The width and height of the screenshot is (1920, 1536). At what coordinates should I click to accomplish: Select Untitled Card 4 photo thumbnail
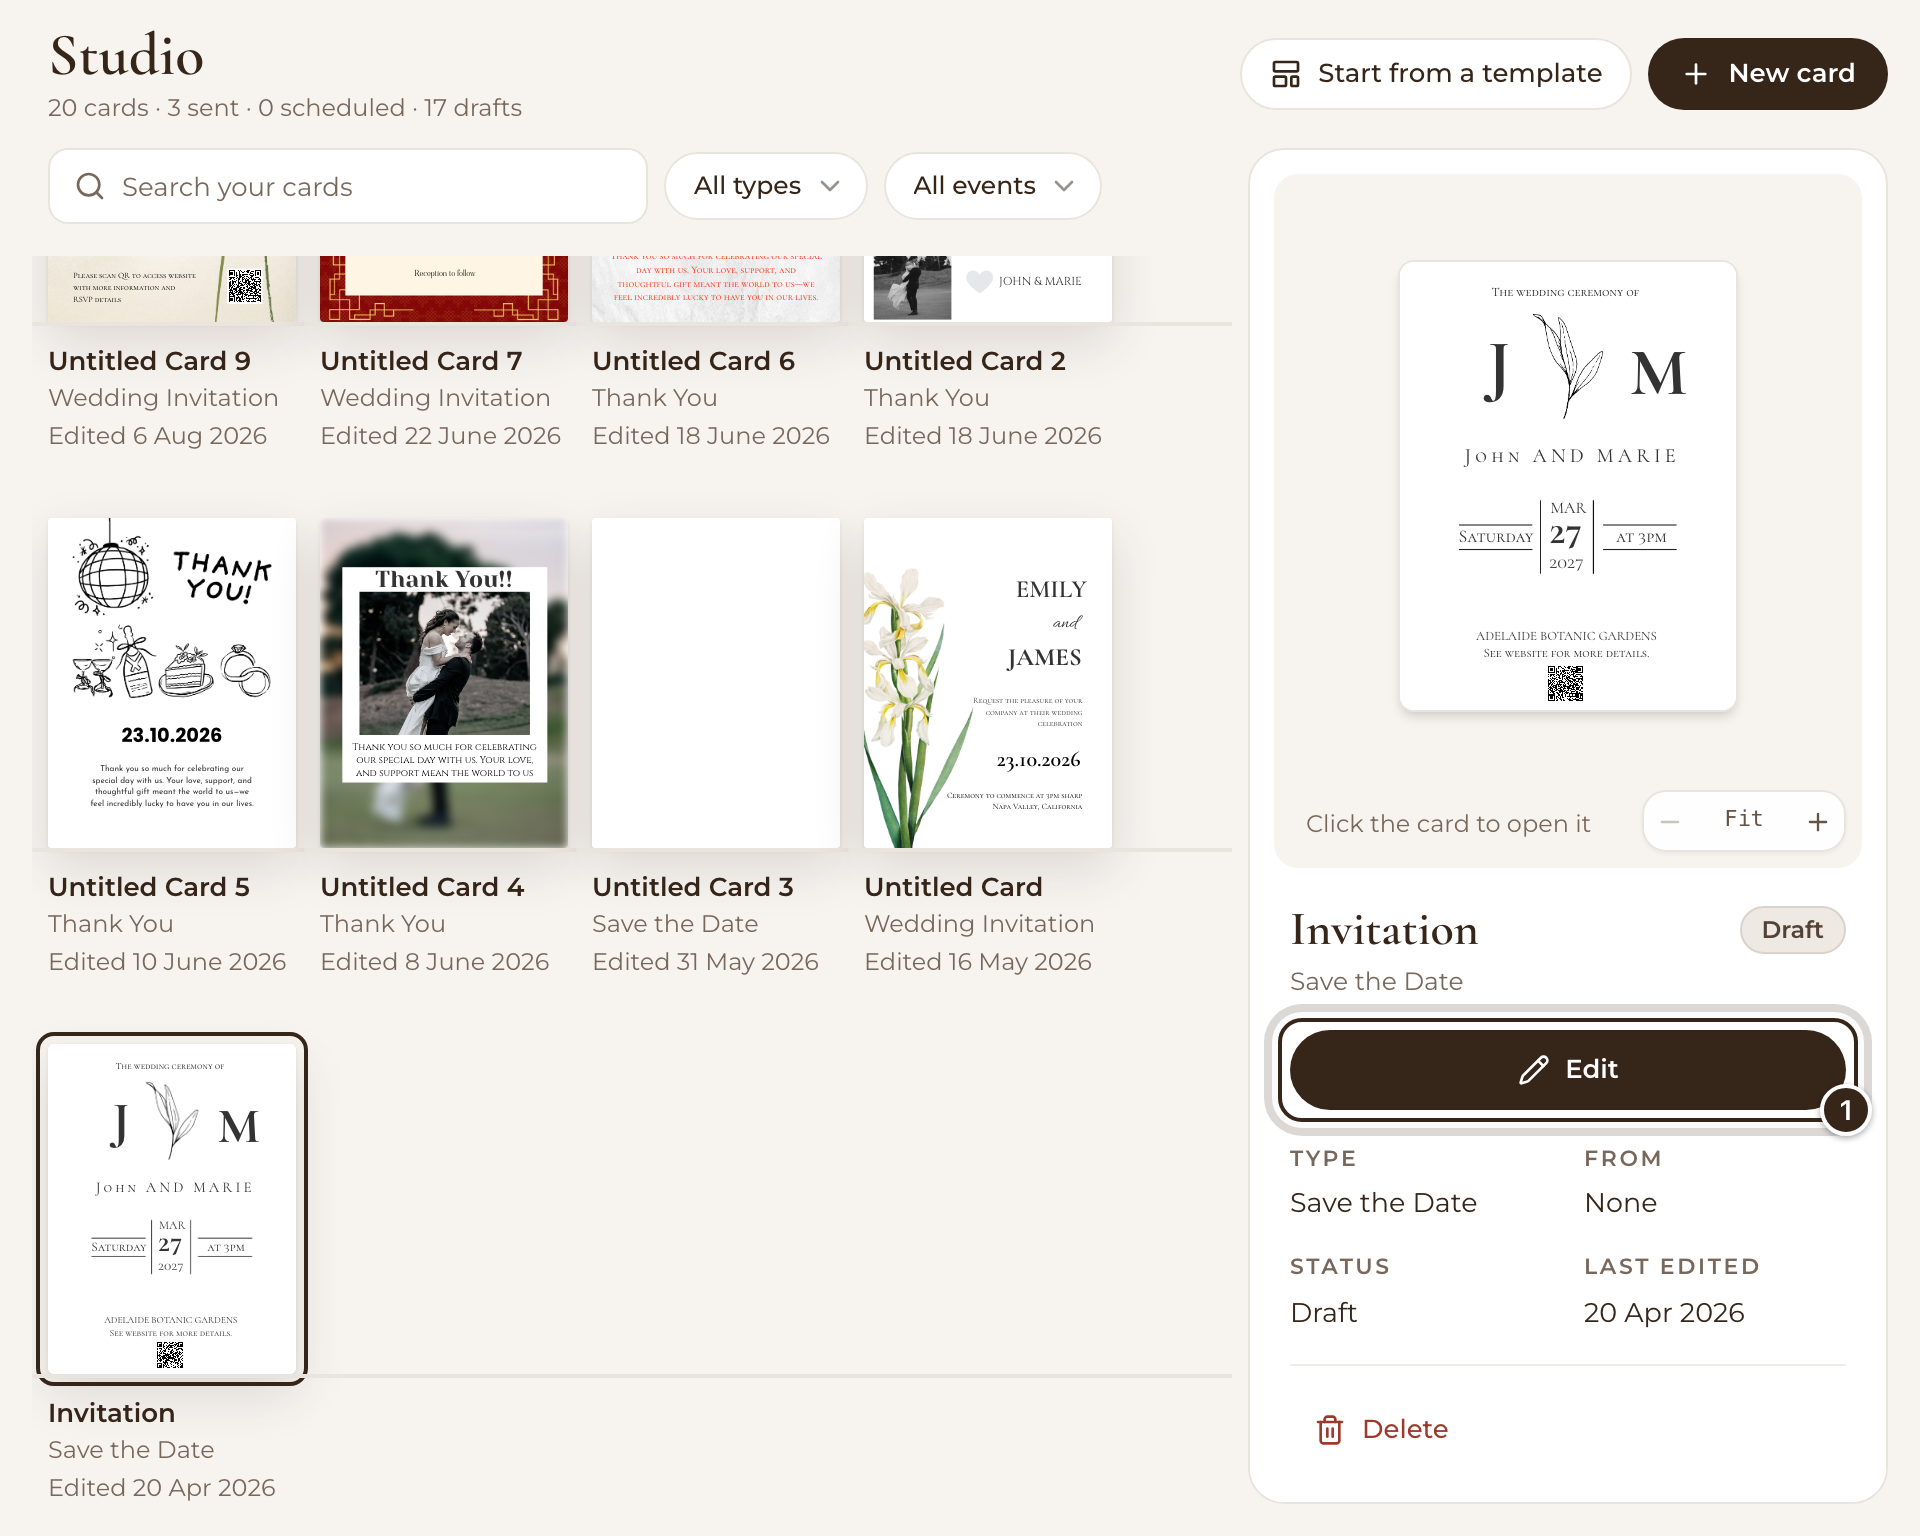[444, 683]
